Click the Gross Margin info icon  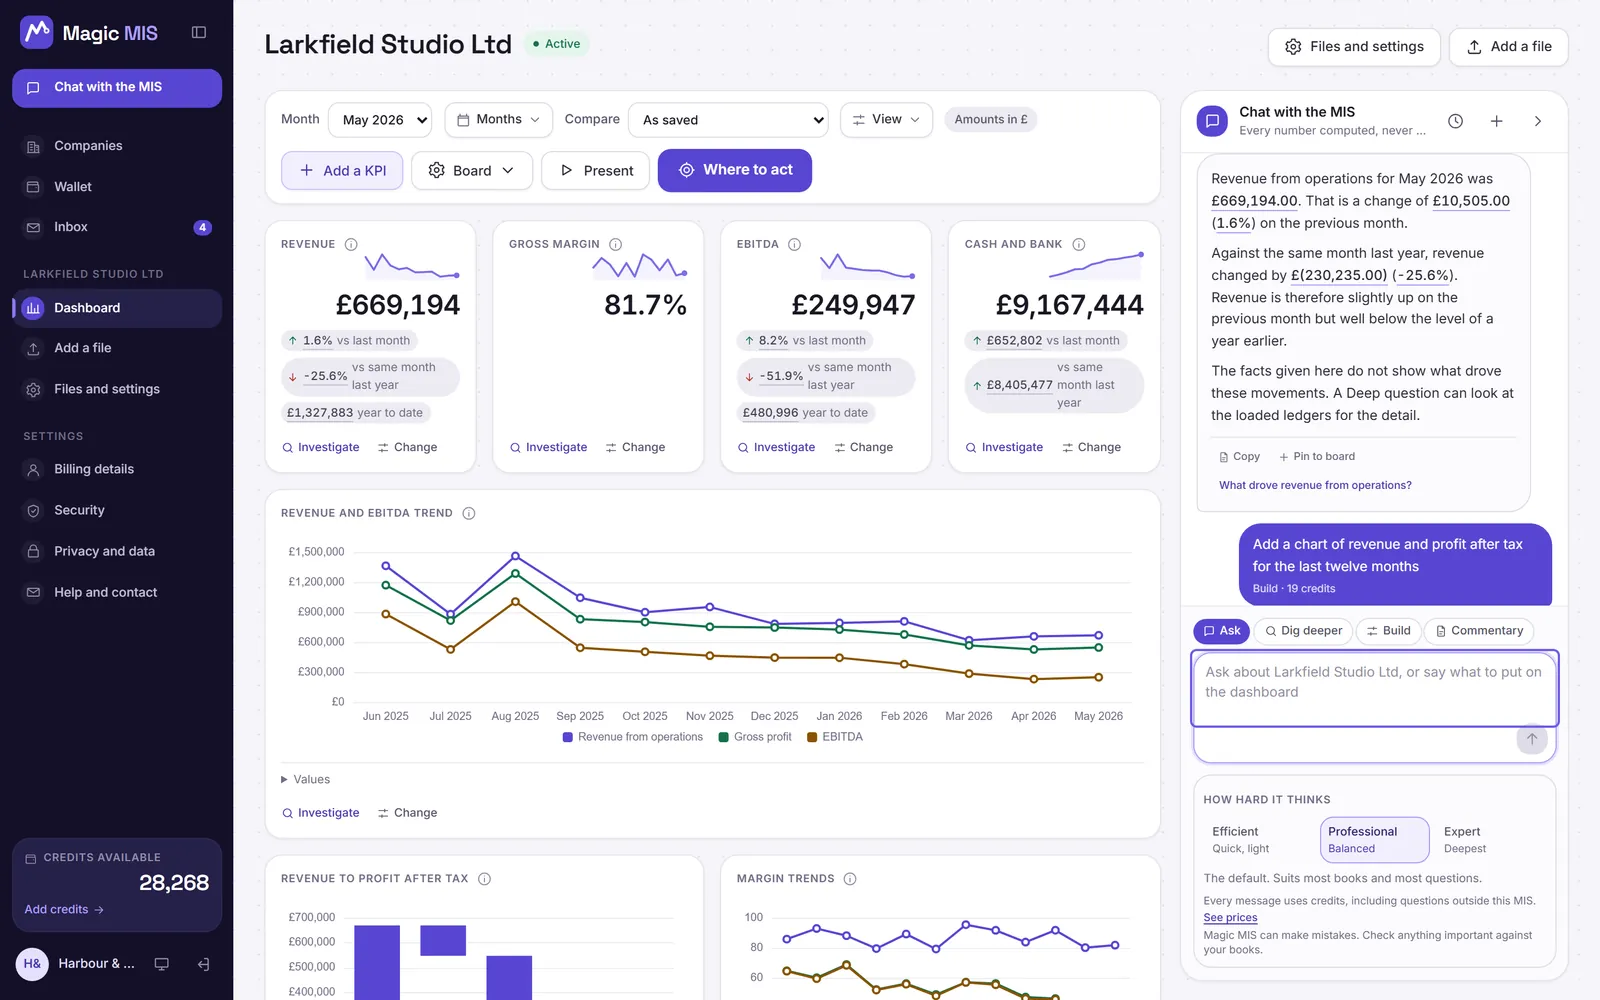point(616,244)
